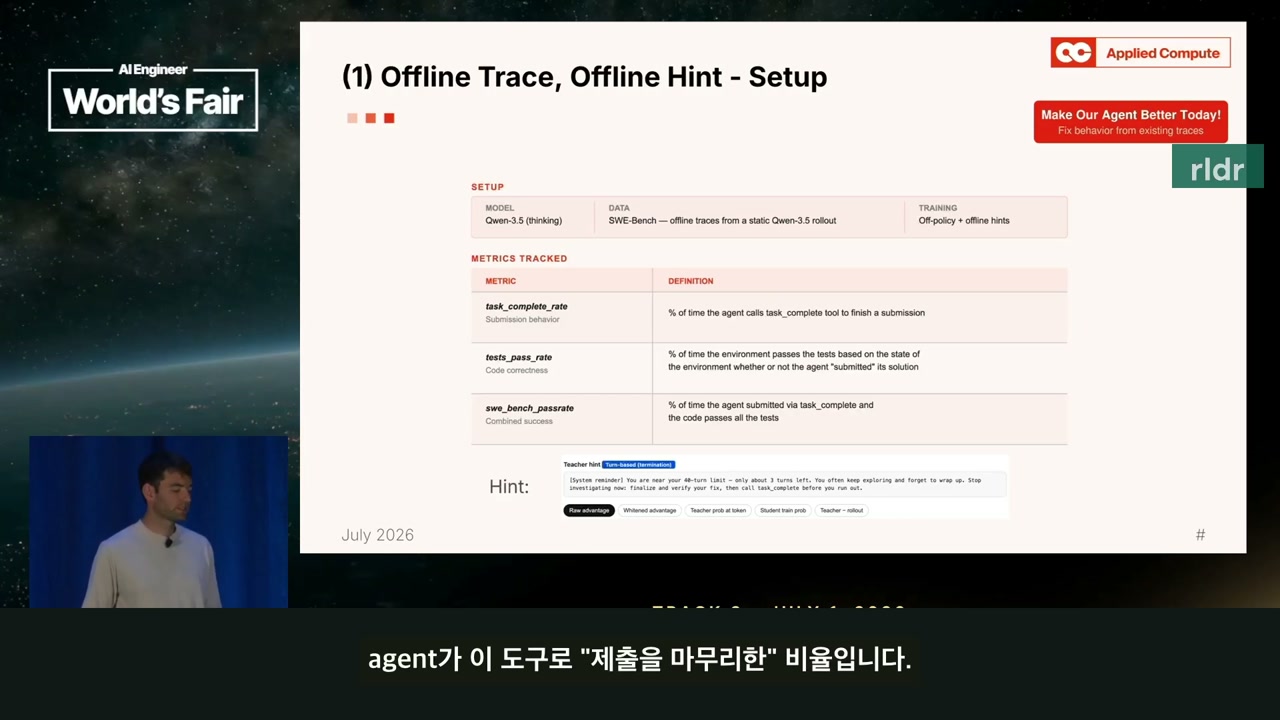The image size is (1280, 720).
Task: Click the 'July 2026' footer date
Action: point(378,535)
